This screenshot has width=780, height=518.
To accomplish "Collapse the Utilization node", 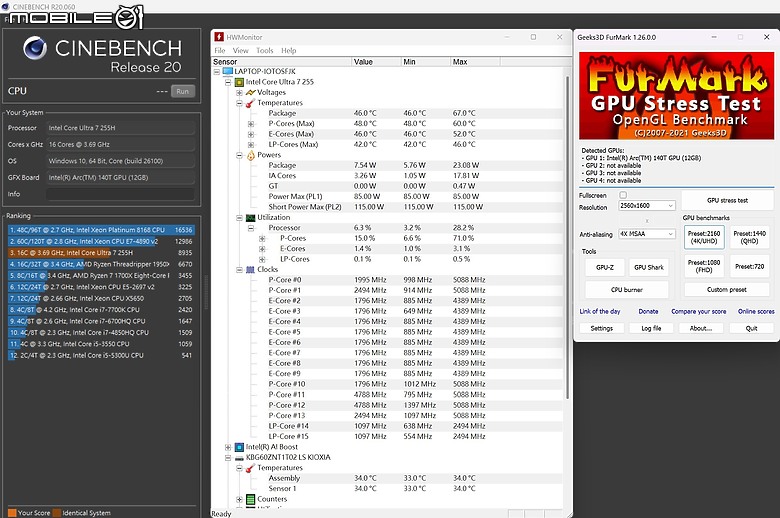I will [239, 217].
